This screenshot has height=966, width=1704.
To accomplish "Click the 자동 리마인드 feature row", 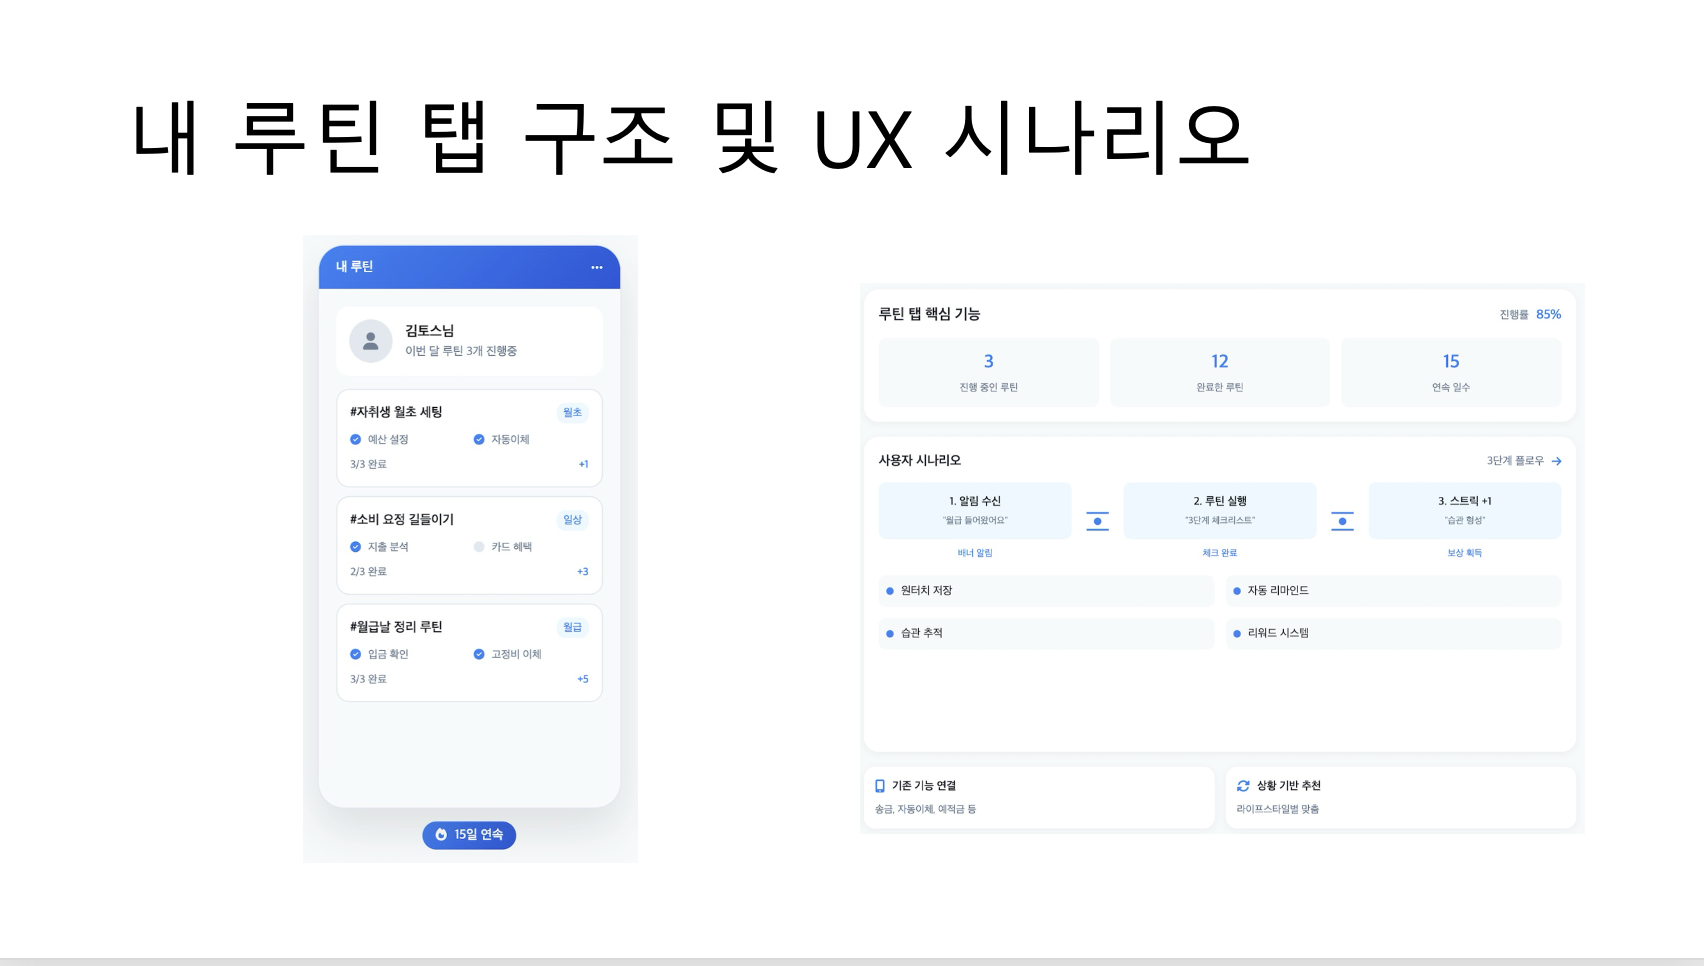I will [1393, 591].
